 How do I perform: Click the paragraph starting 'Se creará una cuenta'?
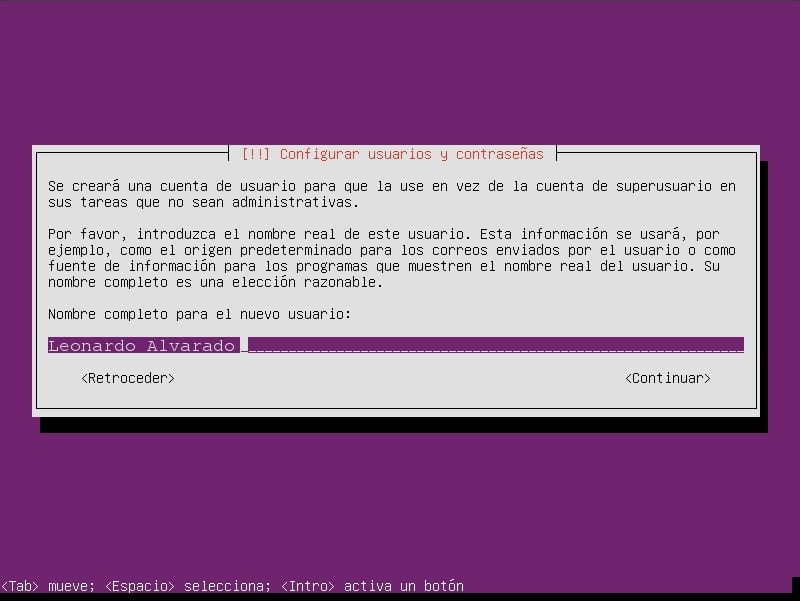coord(392,194)
